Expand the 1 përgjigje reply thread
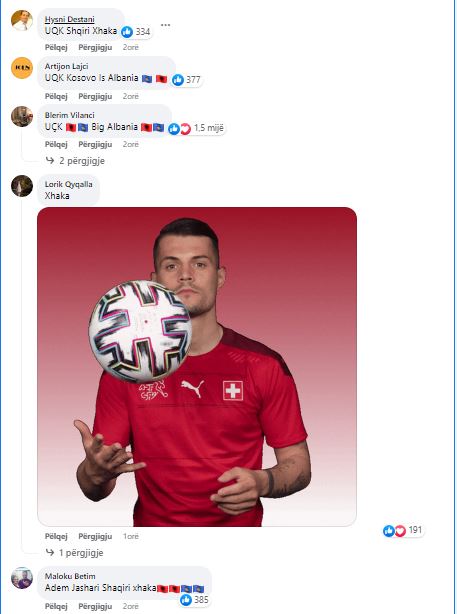Image resolution: width=457 pixels, height=614 pixels. pyautogui.click(x=74, y=553)
